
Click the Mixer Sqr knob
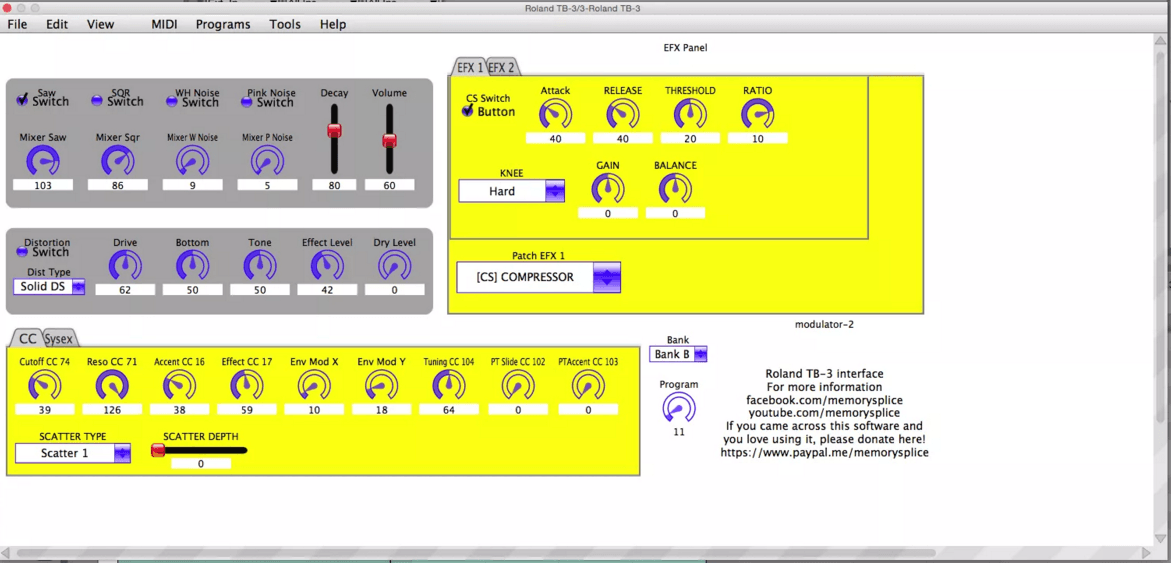(x=117, y=161)
